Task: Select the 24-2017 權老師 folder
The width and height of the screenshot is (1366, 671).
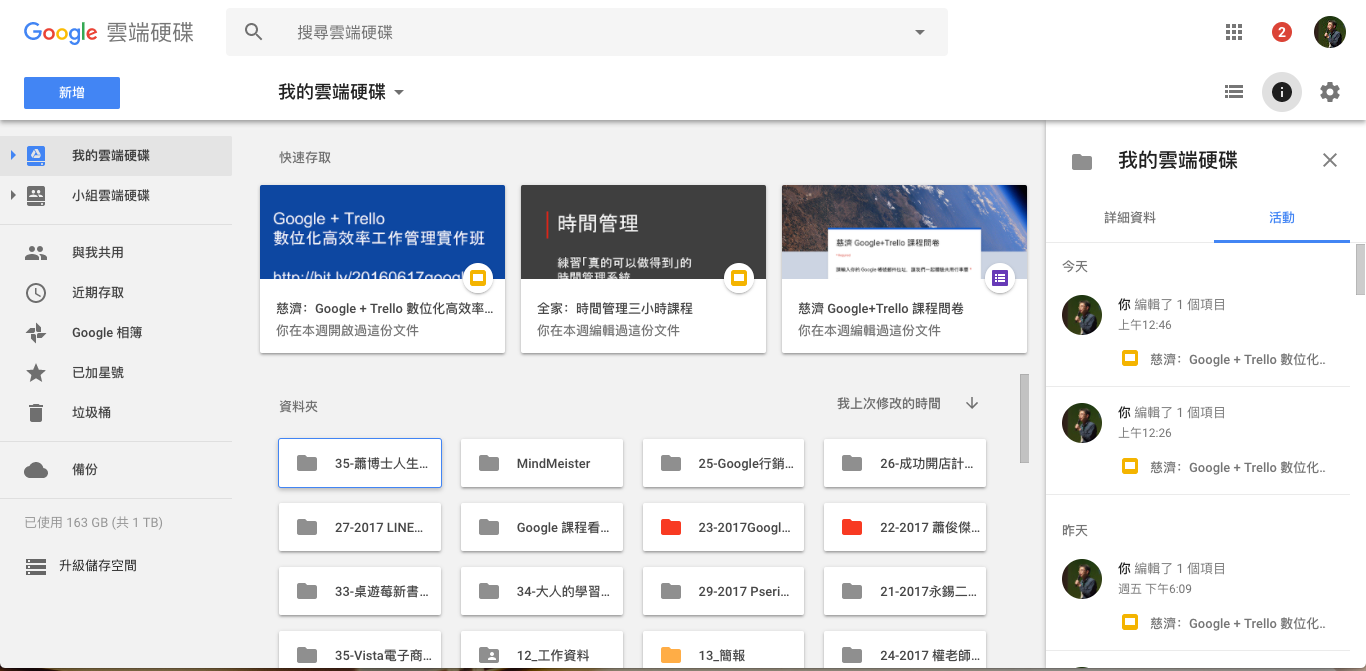Action: click(x=905, y=651)
